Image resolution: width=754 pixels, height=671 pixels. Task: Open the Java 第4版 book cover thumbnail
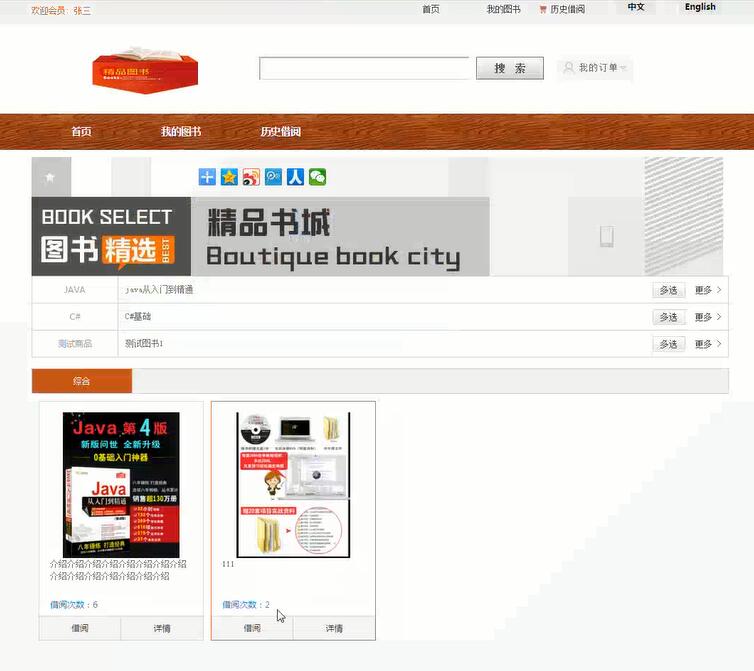(x=121, y=485)
